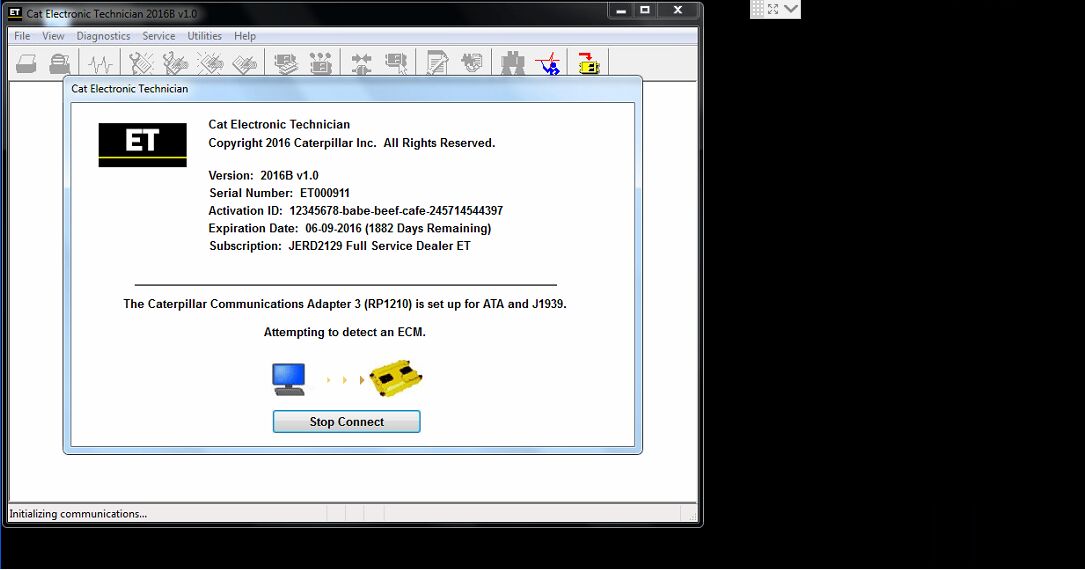Click the 'Subscription: JERD2129 Full Service Dealer ET' line
The height and width of the screenshot is (570, 1085).
click(340, 246)
